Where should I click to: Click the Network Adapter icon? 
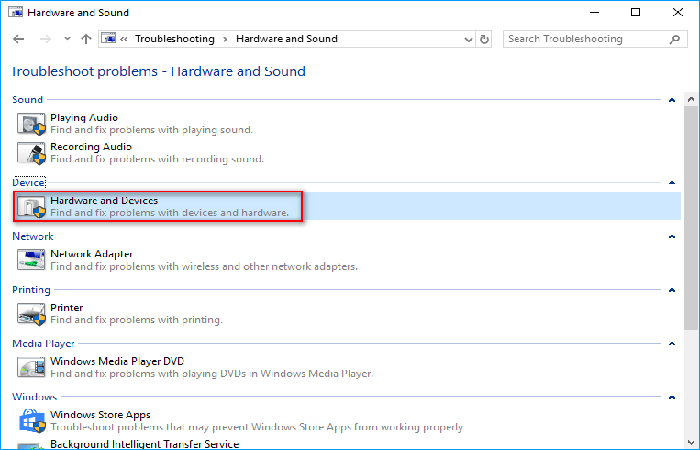click(x=31, y=260)
